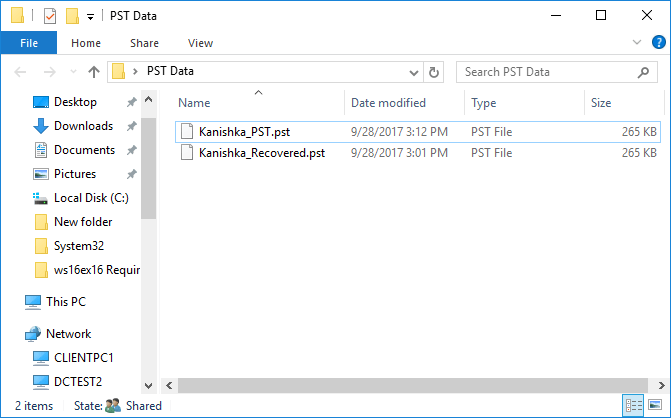This screenshot has width=671, height=418.
Task: Open the File menu tab
Action: [29, 43]
